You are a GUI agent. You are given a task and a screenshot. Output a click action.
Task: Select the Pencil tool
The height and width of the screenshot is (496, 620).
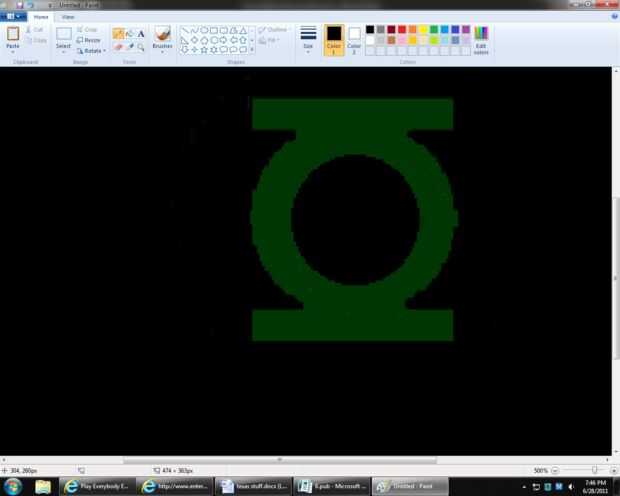click(x=118, y=34)
